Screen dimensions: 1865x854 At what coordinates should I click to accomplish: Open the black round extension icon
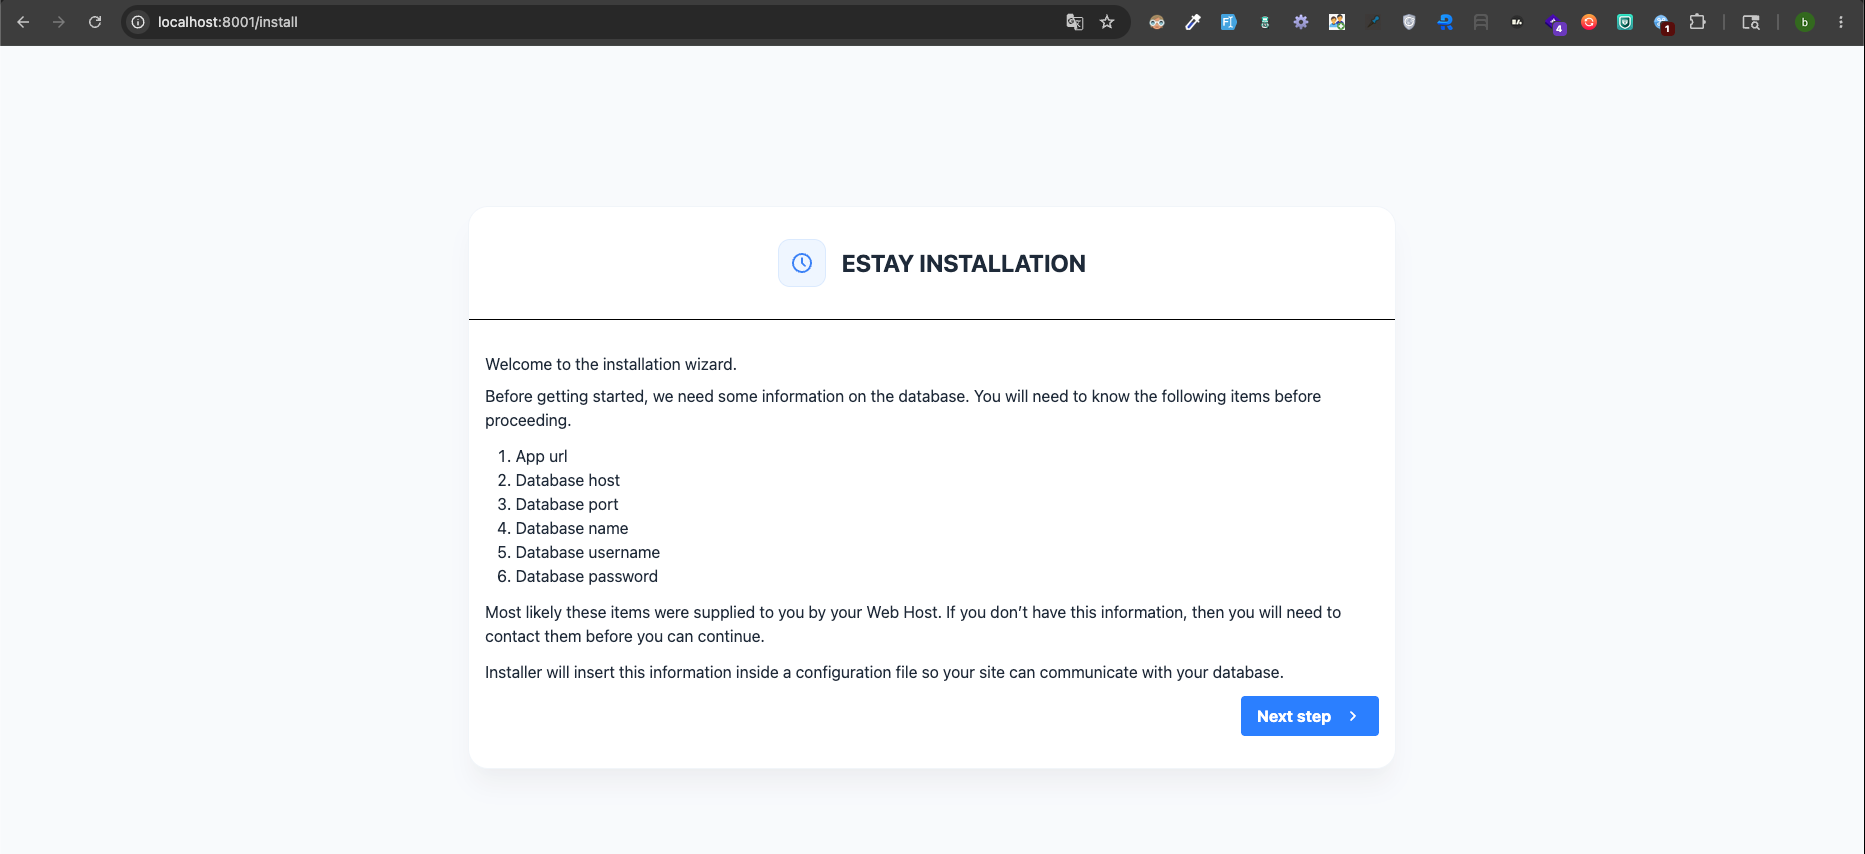point(1517,22)
